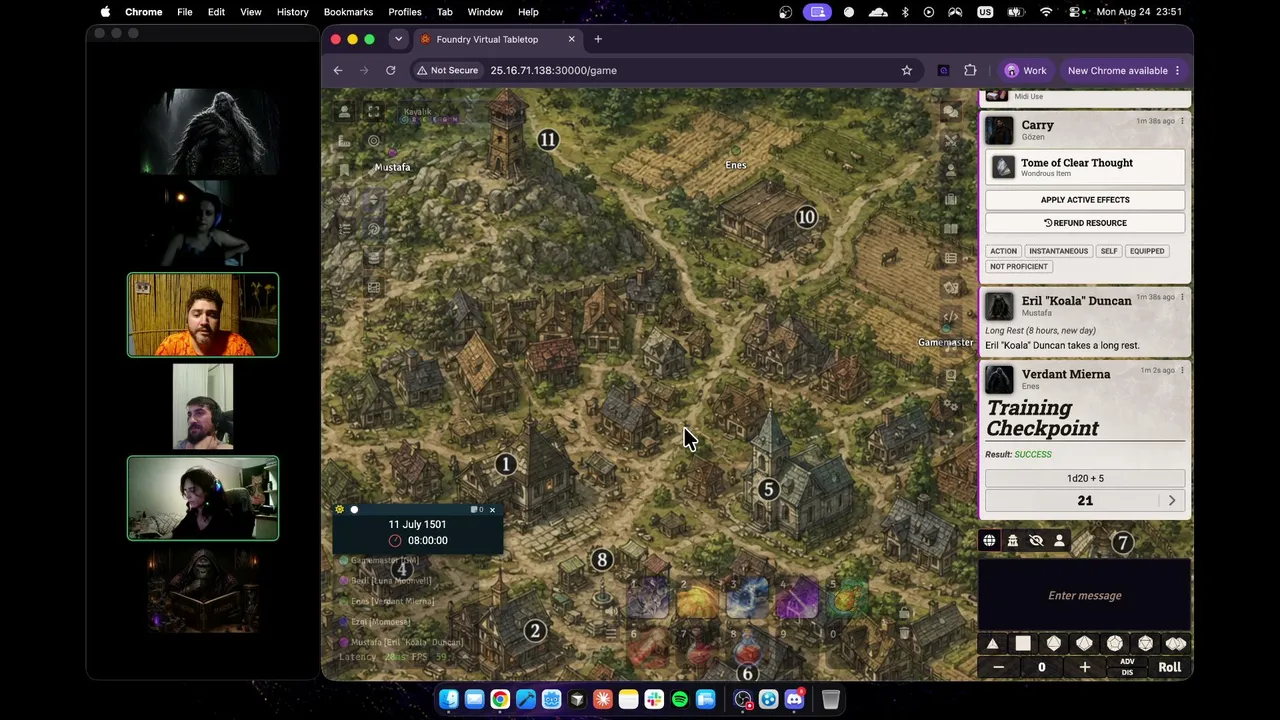This screenshot has width=1280, height=720.
Task: Open the Carry message options menu
Action: coord(1182,121)
